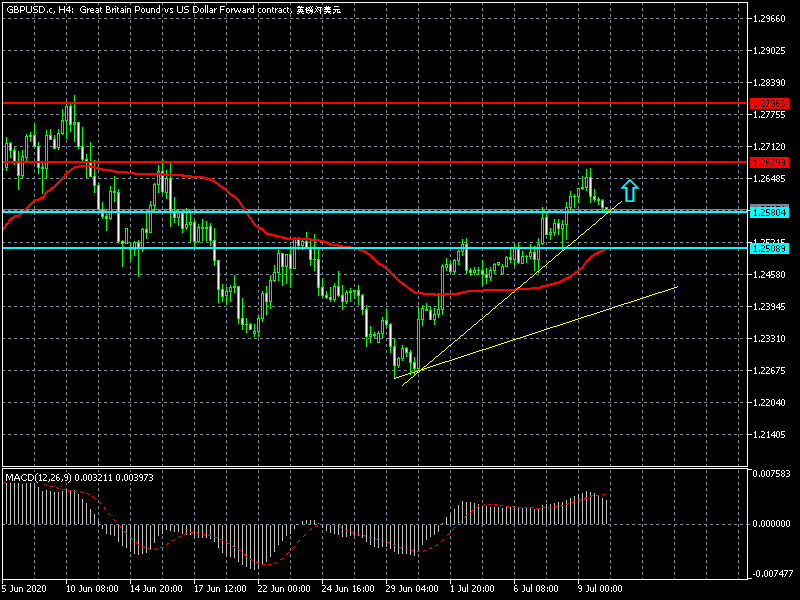Viewport: 800px width, 600px height.
Task: Select the lower red resistance line near 1.26799
Action: [x=400, y=161]
